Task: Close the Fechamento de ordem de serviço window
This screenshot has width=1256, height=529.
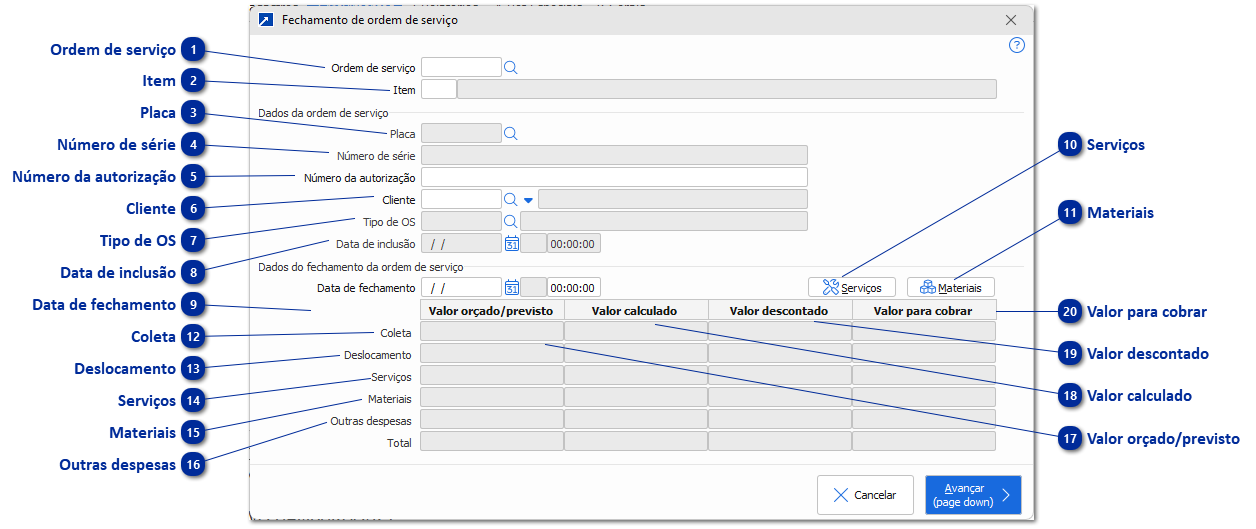Action: pos(1011,20)
